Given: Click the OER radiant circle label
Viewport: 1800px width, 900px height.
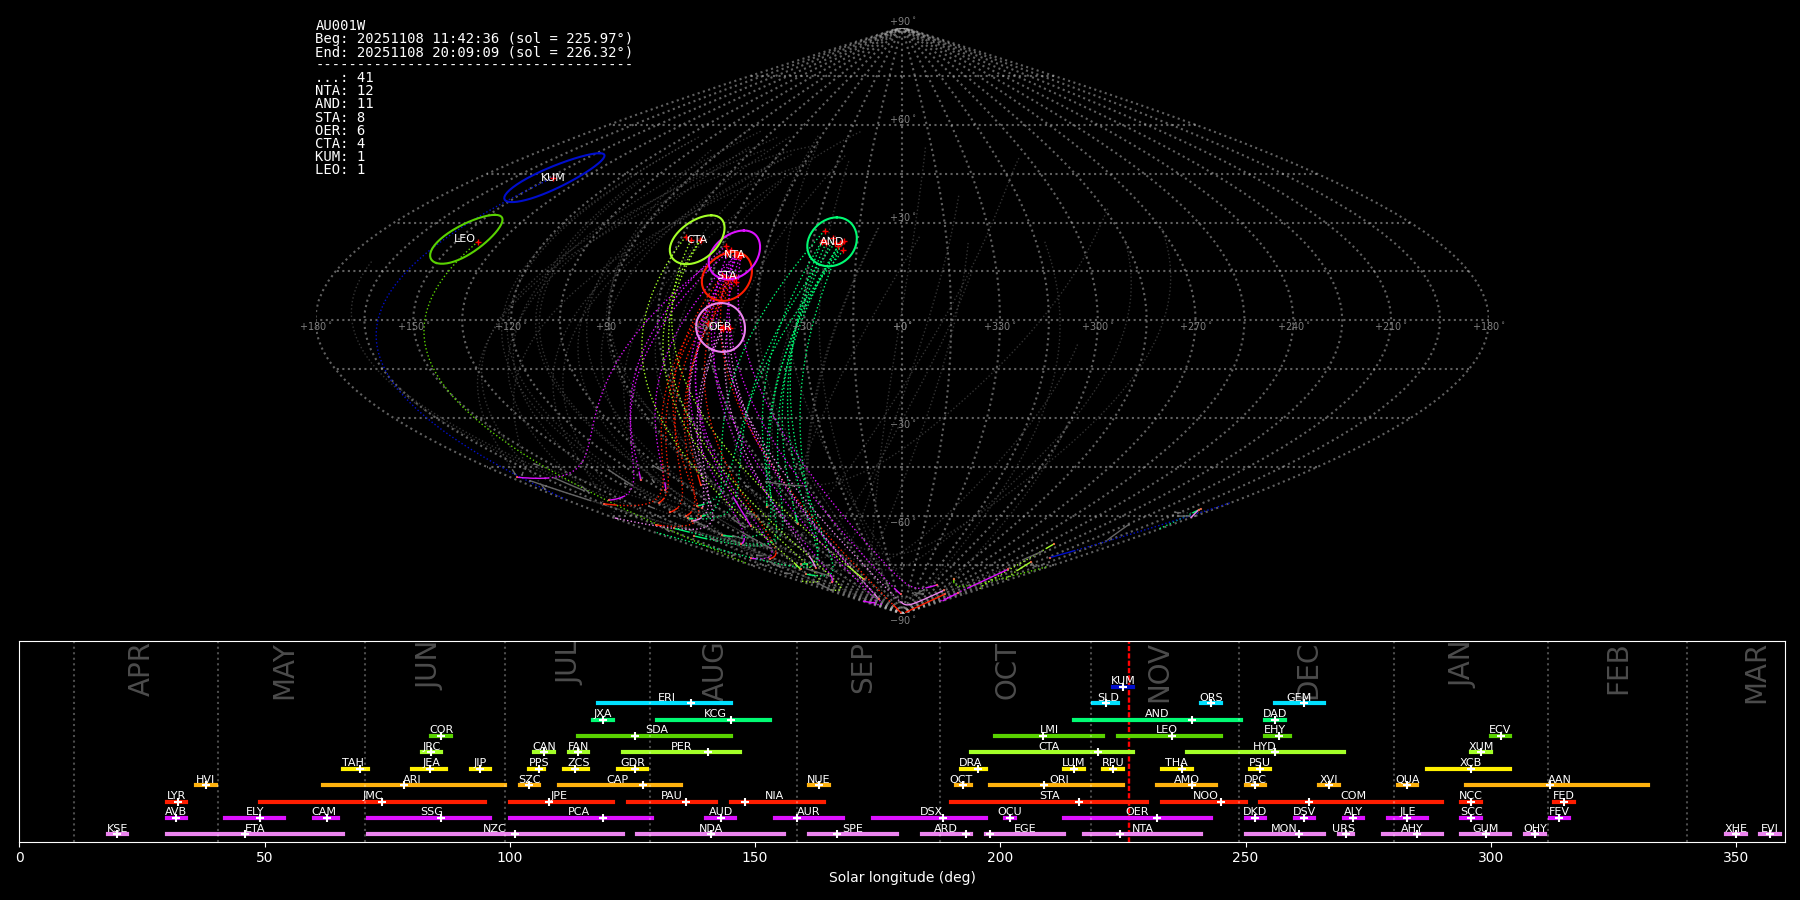Looking at the screenshot, I should (x=720, y=327).
